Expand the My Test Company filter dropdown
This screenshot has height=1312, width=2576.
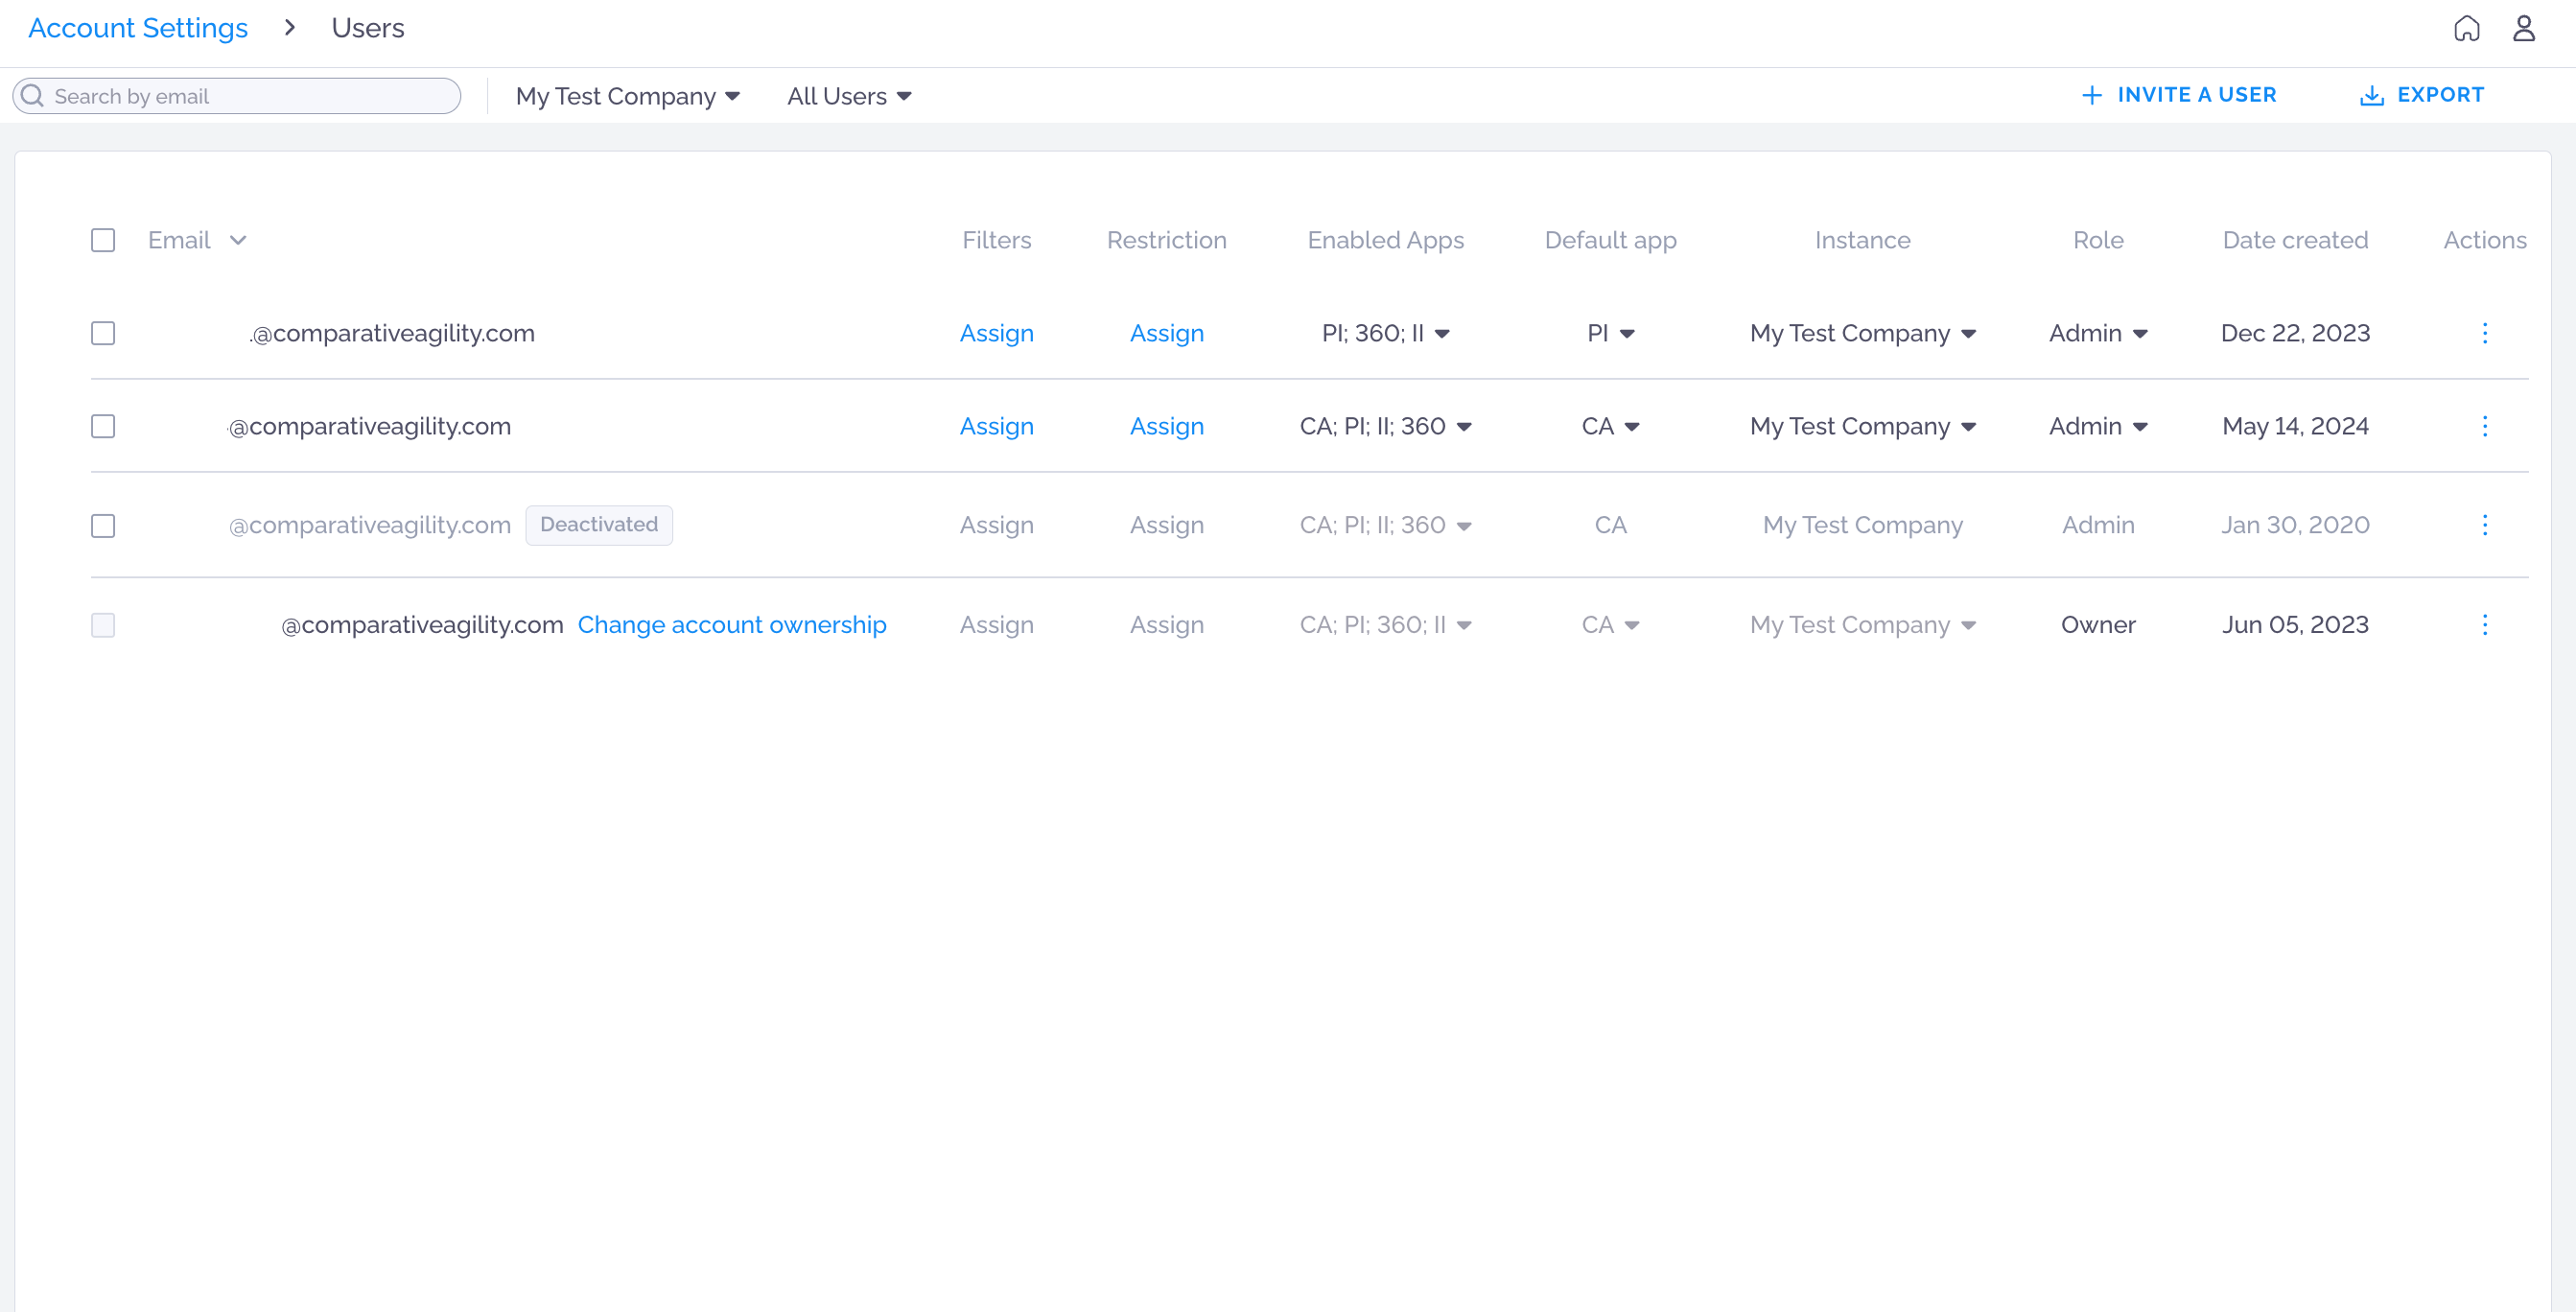pos(627,96)
